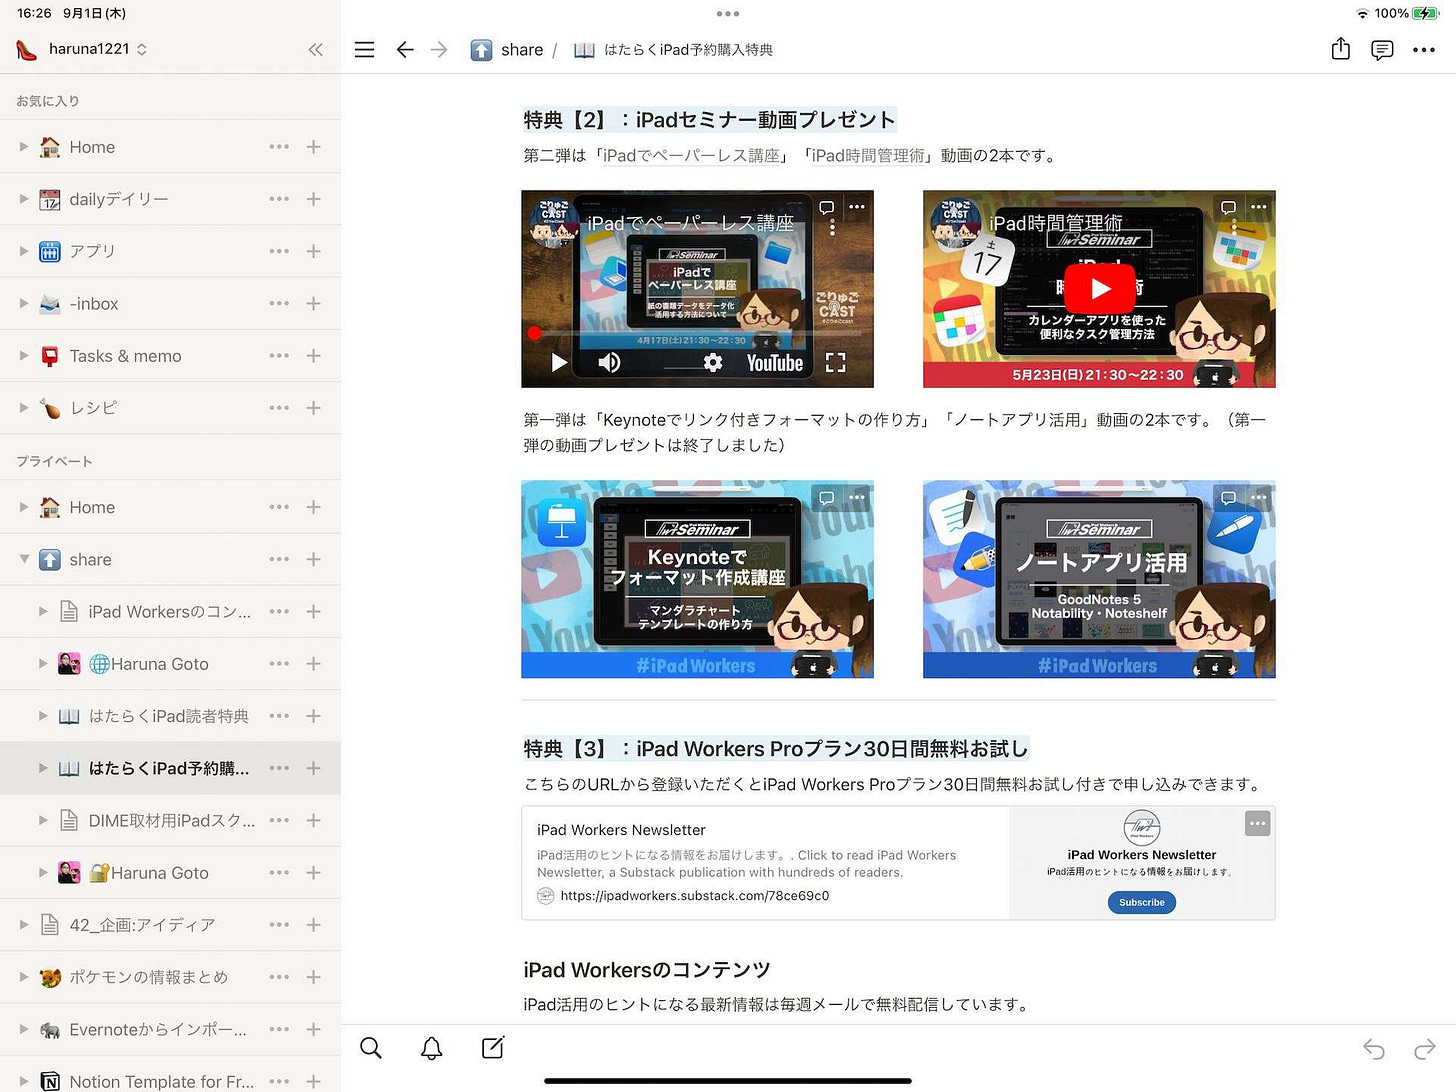This screenshot has width=1456, height=1092.
Task: Open ipadworkers.substack.com bookmark URL
Action: pos(695,896)
